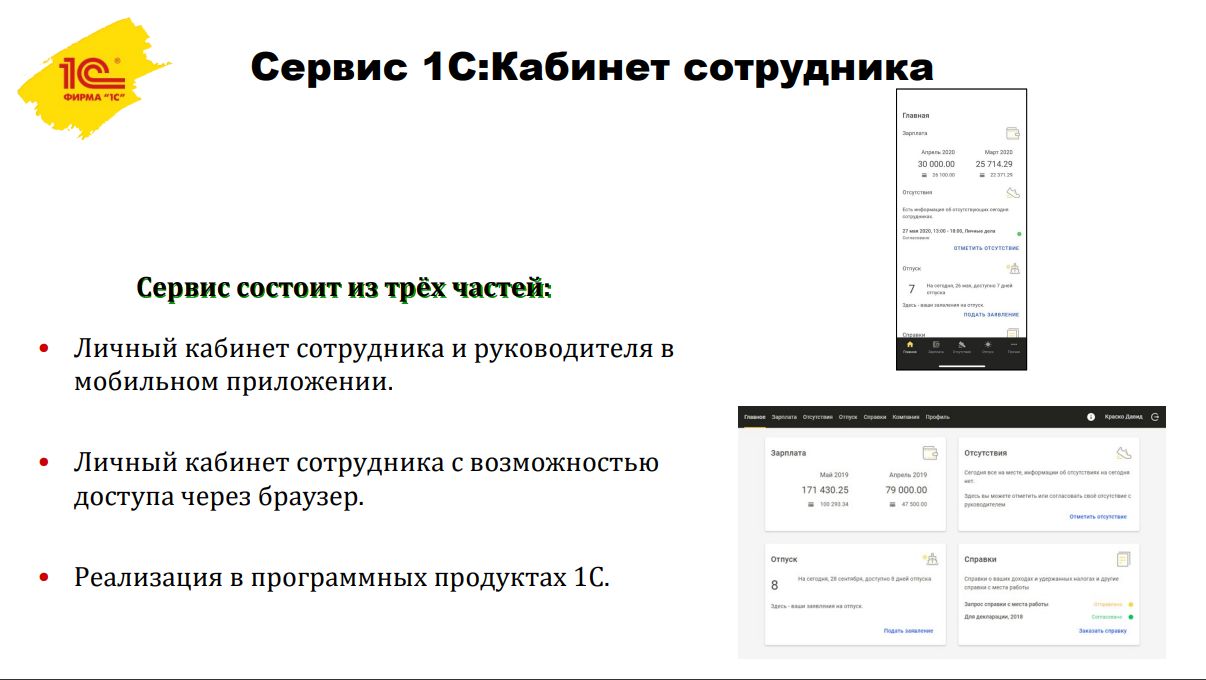Open Справки tab in browser navigation
This screenshot has height=680, width=1206.
(875, 417)
